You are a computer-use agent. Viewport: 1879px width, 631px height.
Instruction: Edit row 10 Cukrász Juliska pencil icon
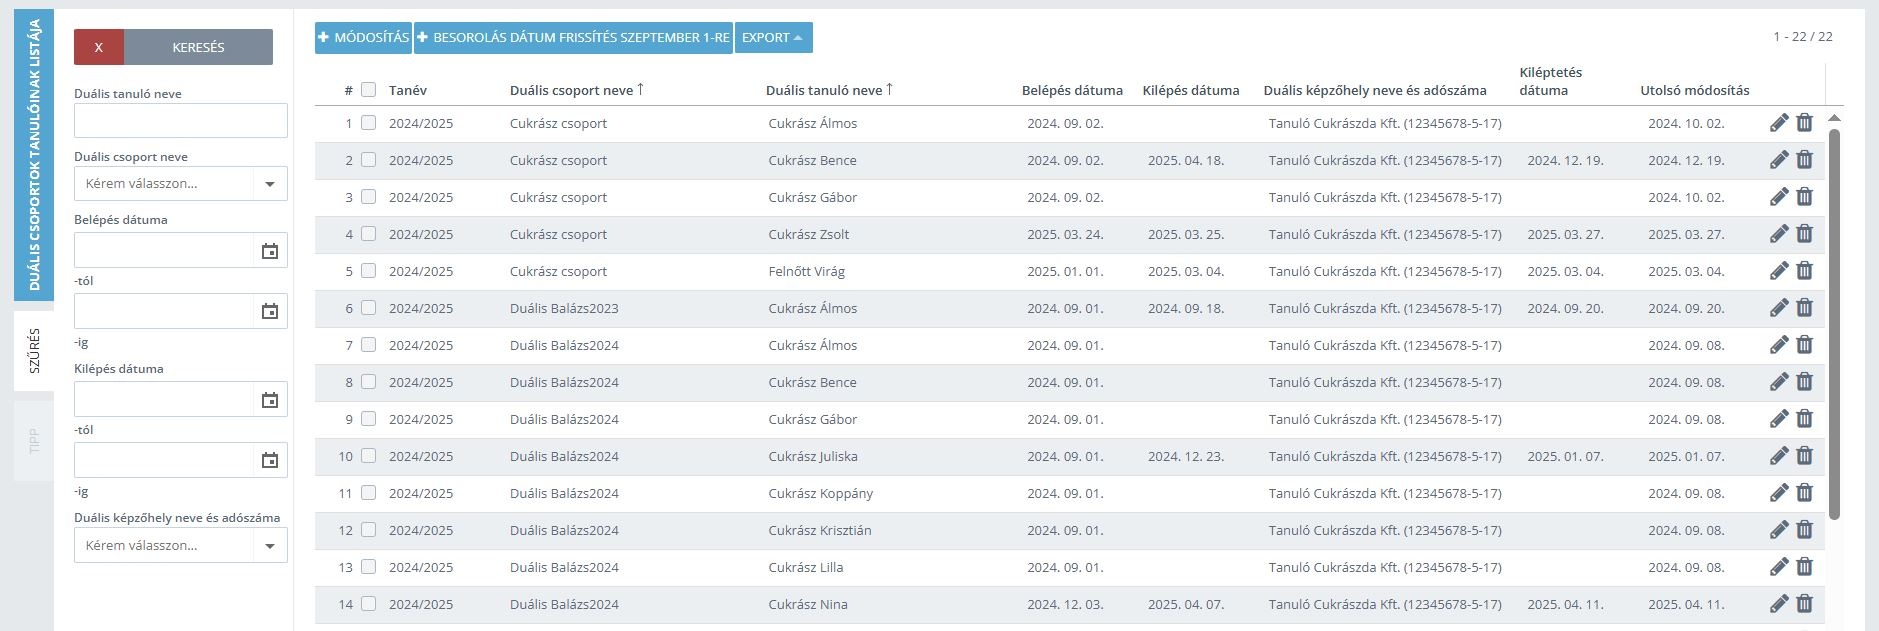coord(1779,456)
